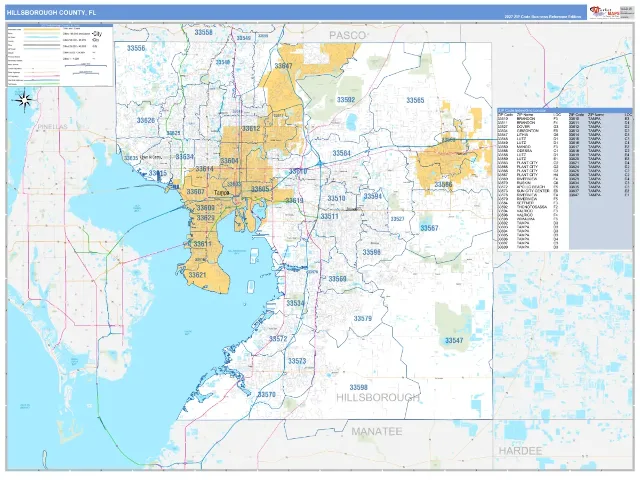Click the MANATEE county label
The width and height of the screenshot is (640, 480).
(376, 431)
